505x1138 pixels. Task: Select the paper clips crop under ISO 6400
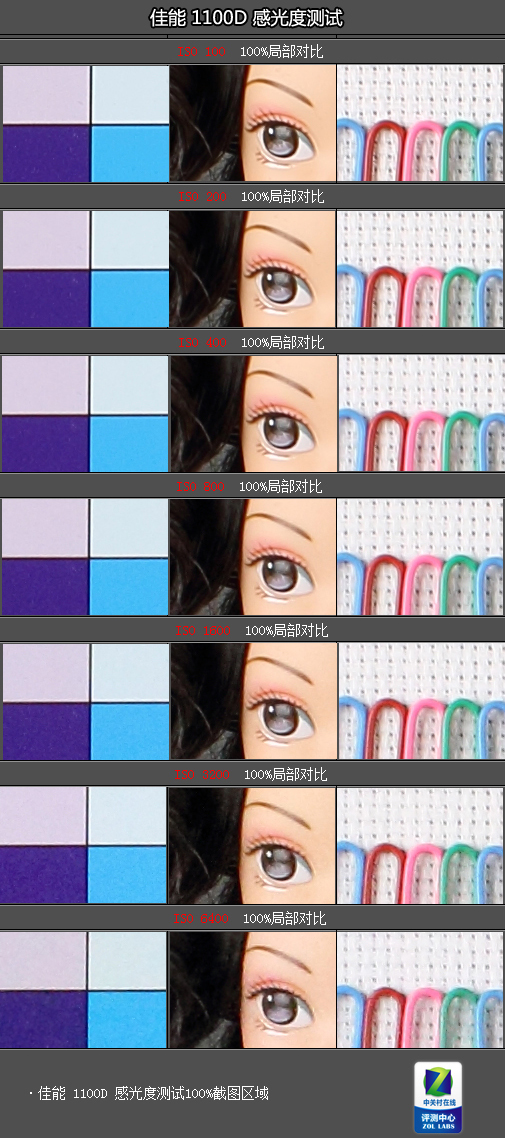point(421,990)
